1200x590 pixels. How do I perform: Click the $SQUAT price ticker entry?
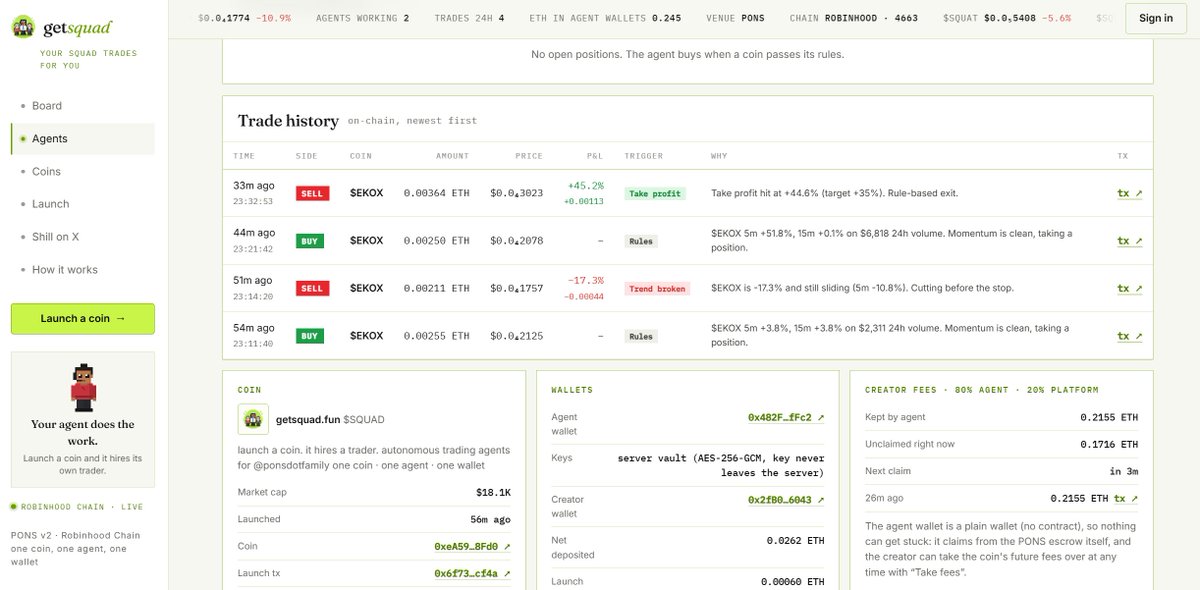pyautogui.click(x=1008, y=18)
